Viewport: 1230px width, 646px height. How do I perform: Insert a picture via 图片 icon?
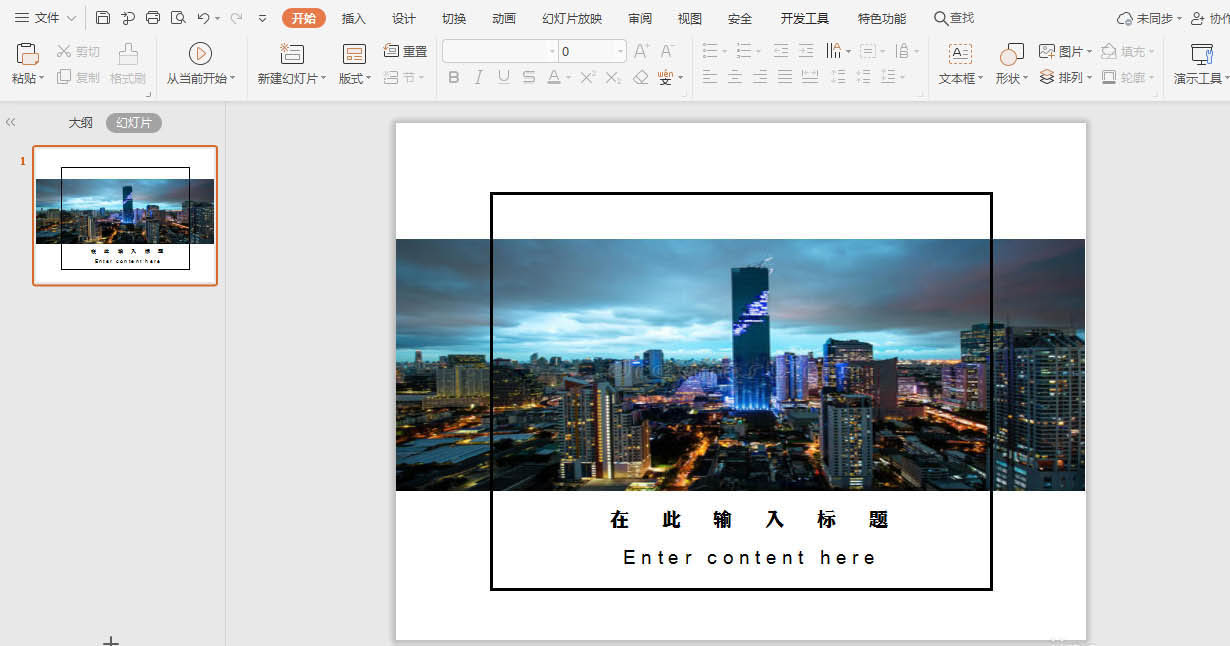pos(1056,49)
